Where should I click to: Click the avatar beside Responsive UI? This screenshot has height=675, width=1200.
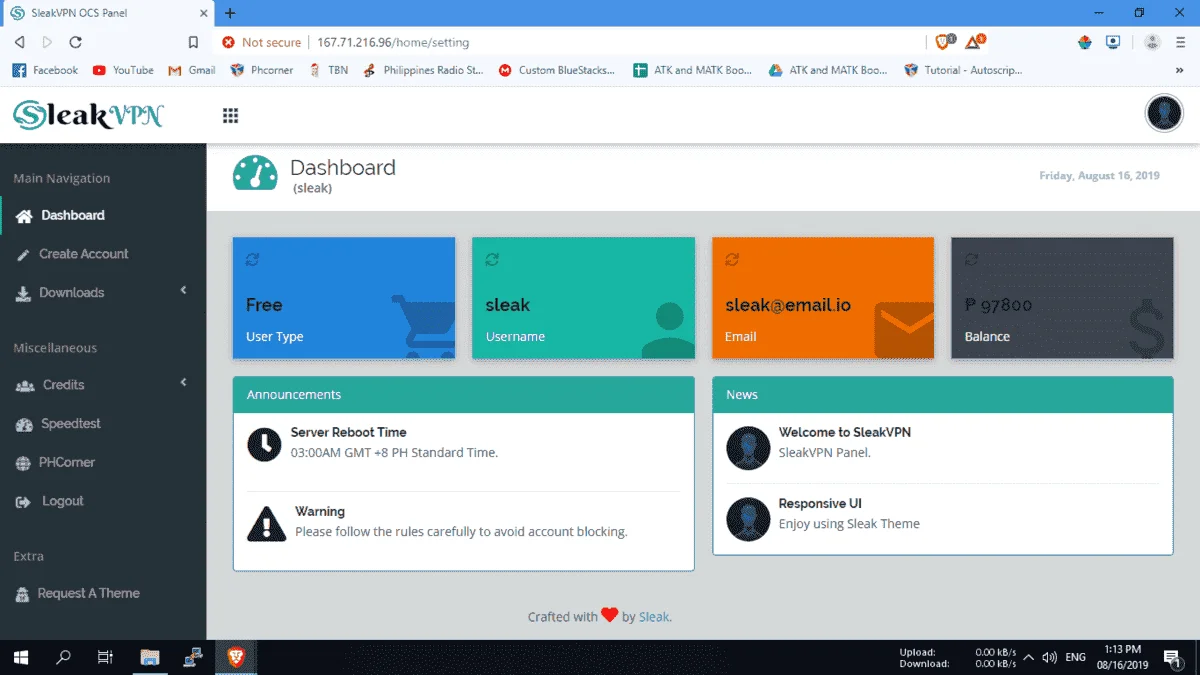(748, 519)
